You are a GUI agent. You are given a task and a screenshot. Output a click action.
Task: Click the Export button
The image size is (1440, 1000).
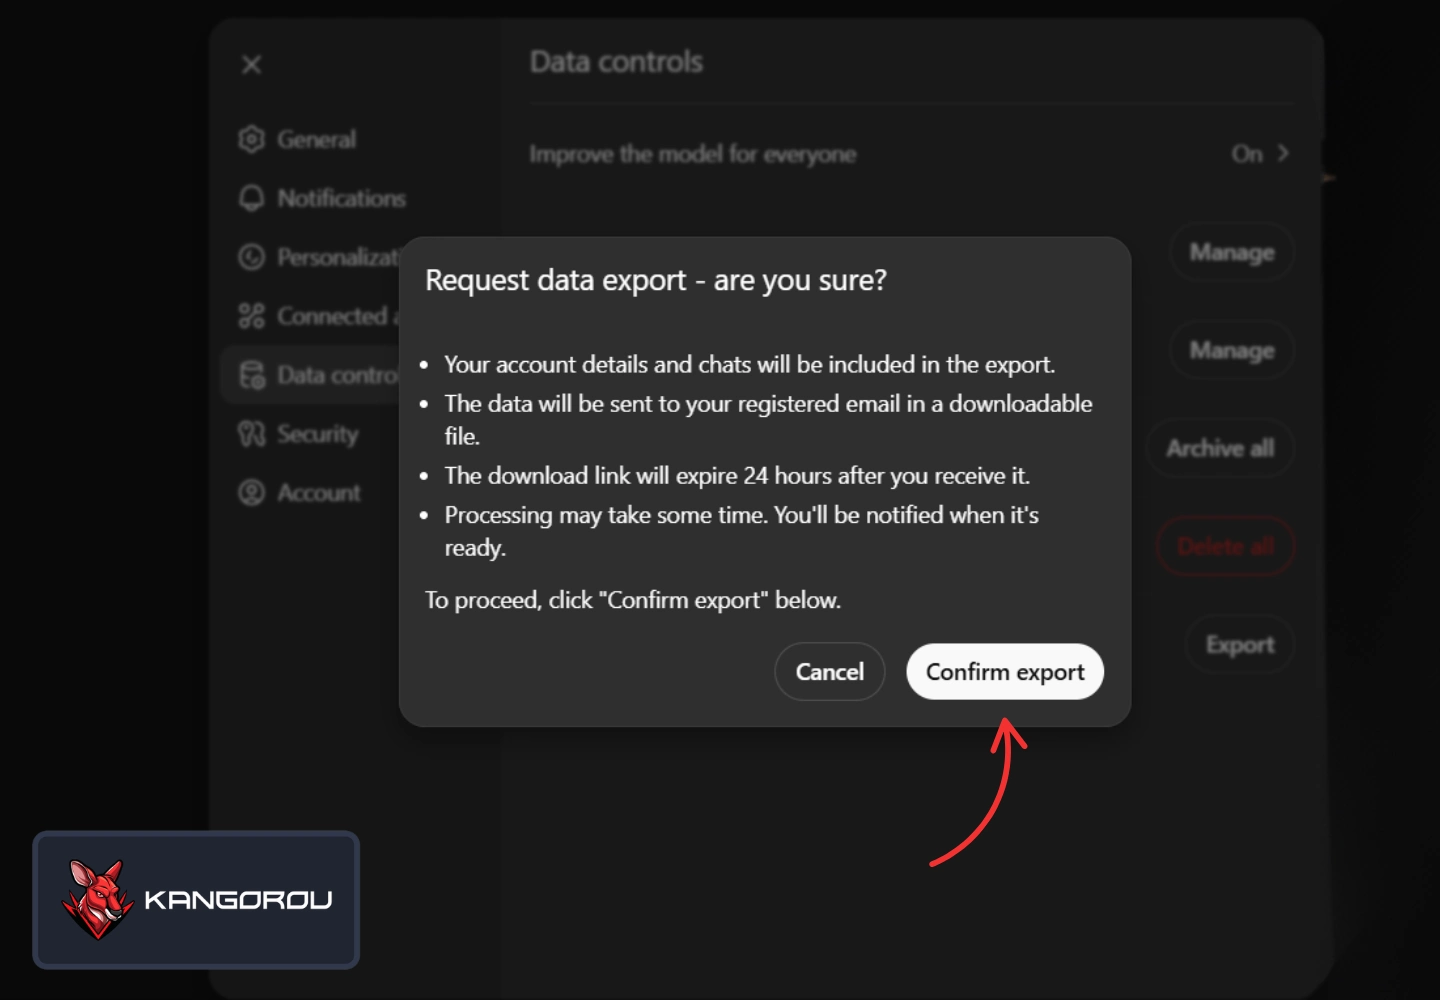pyautogui.click(x=1239, y=644)
